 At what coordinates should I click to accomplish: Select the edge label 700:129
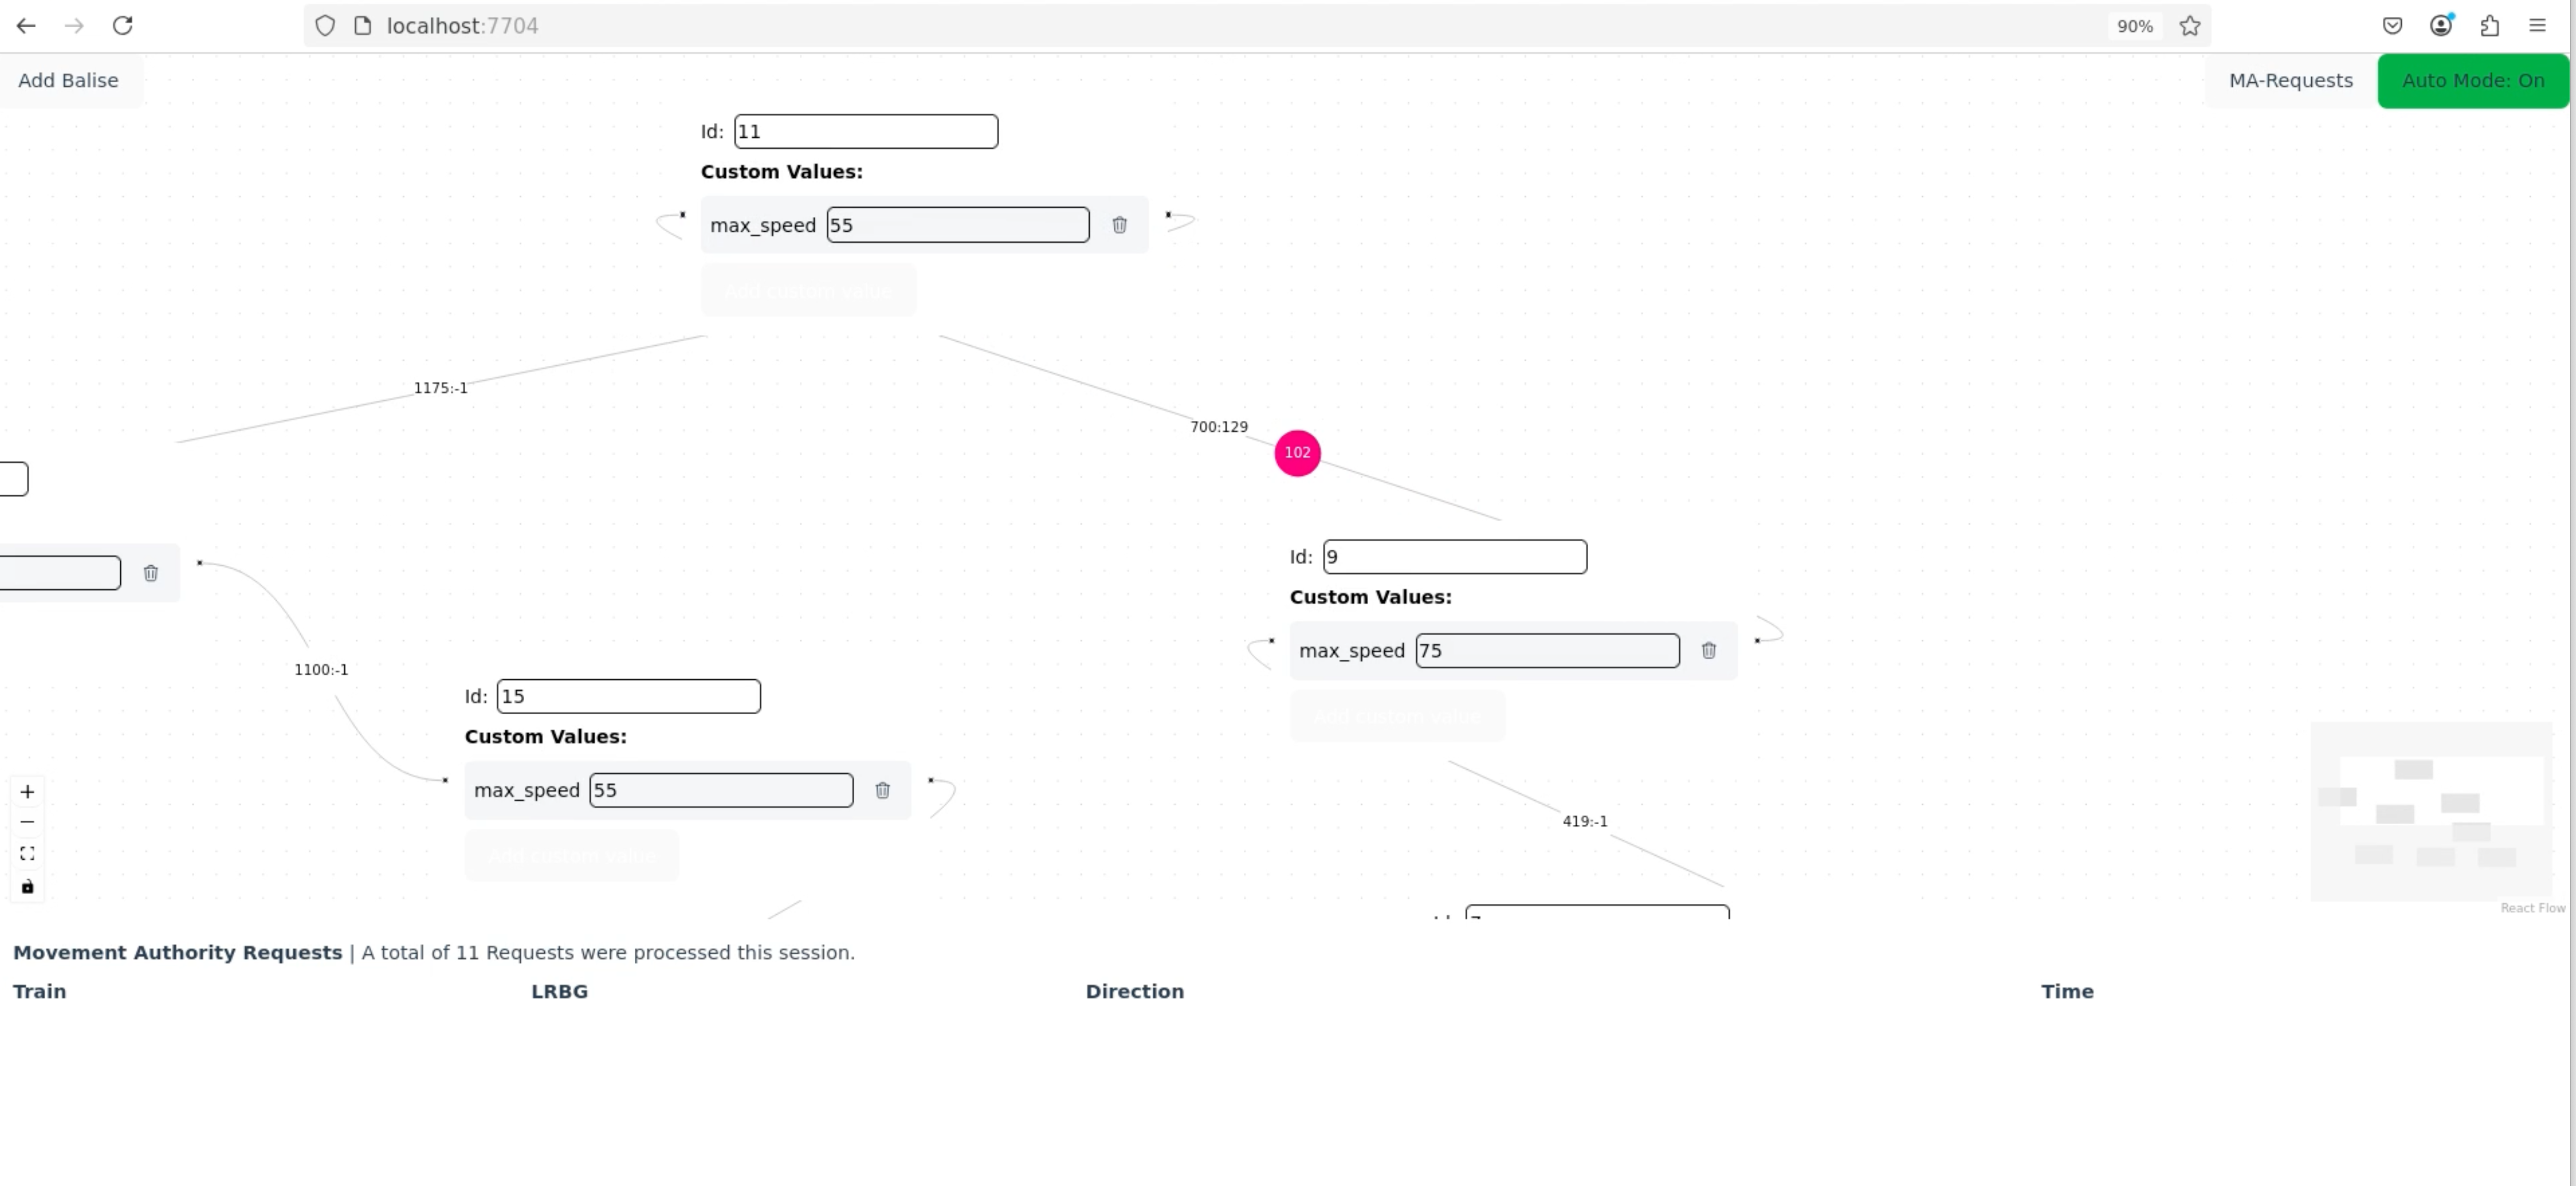click(1218, 427)
